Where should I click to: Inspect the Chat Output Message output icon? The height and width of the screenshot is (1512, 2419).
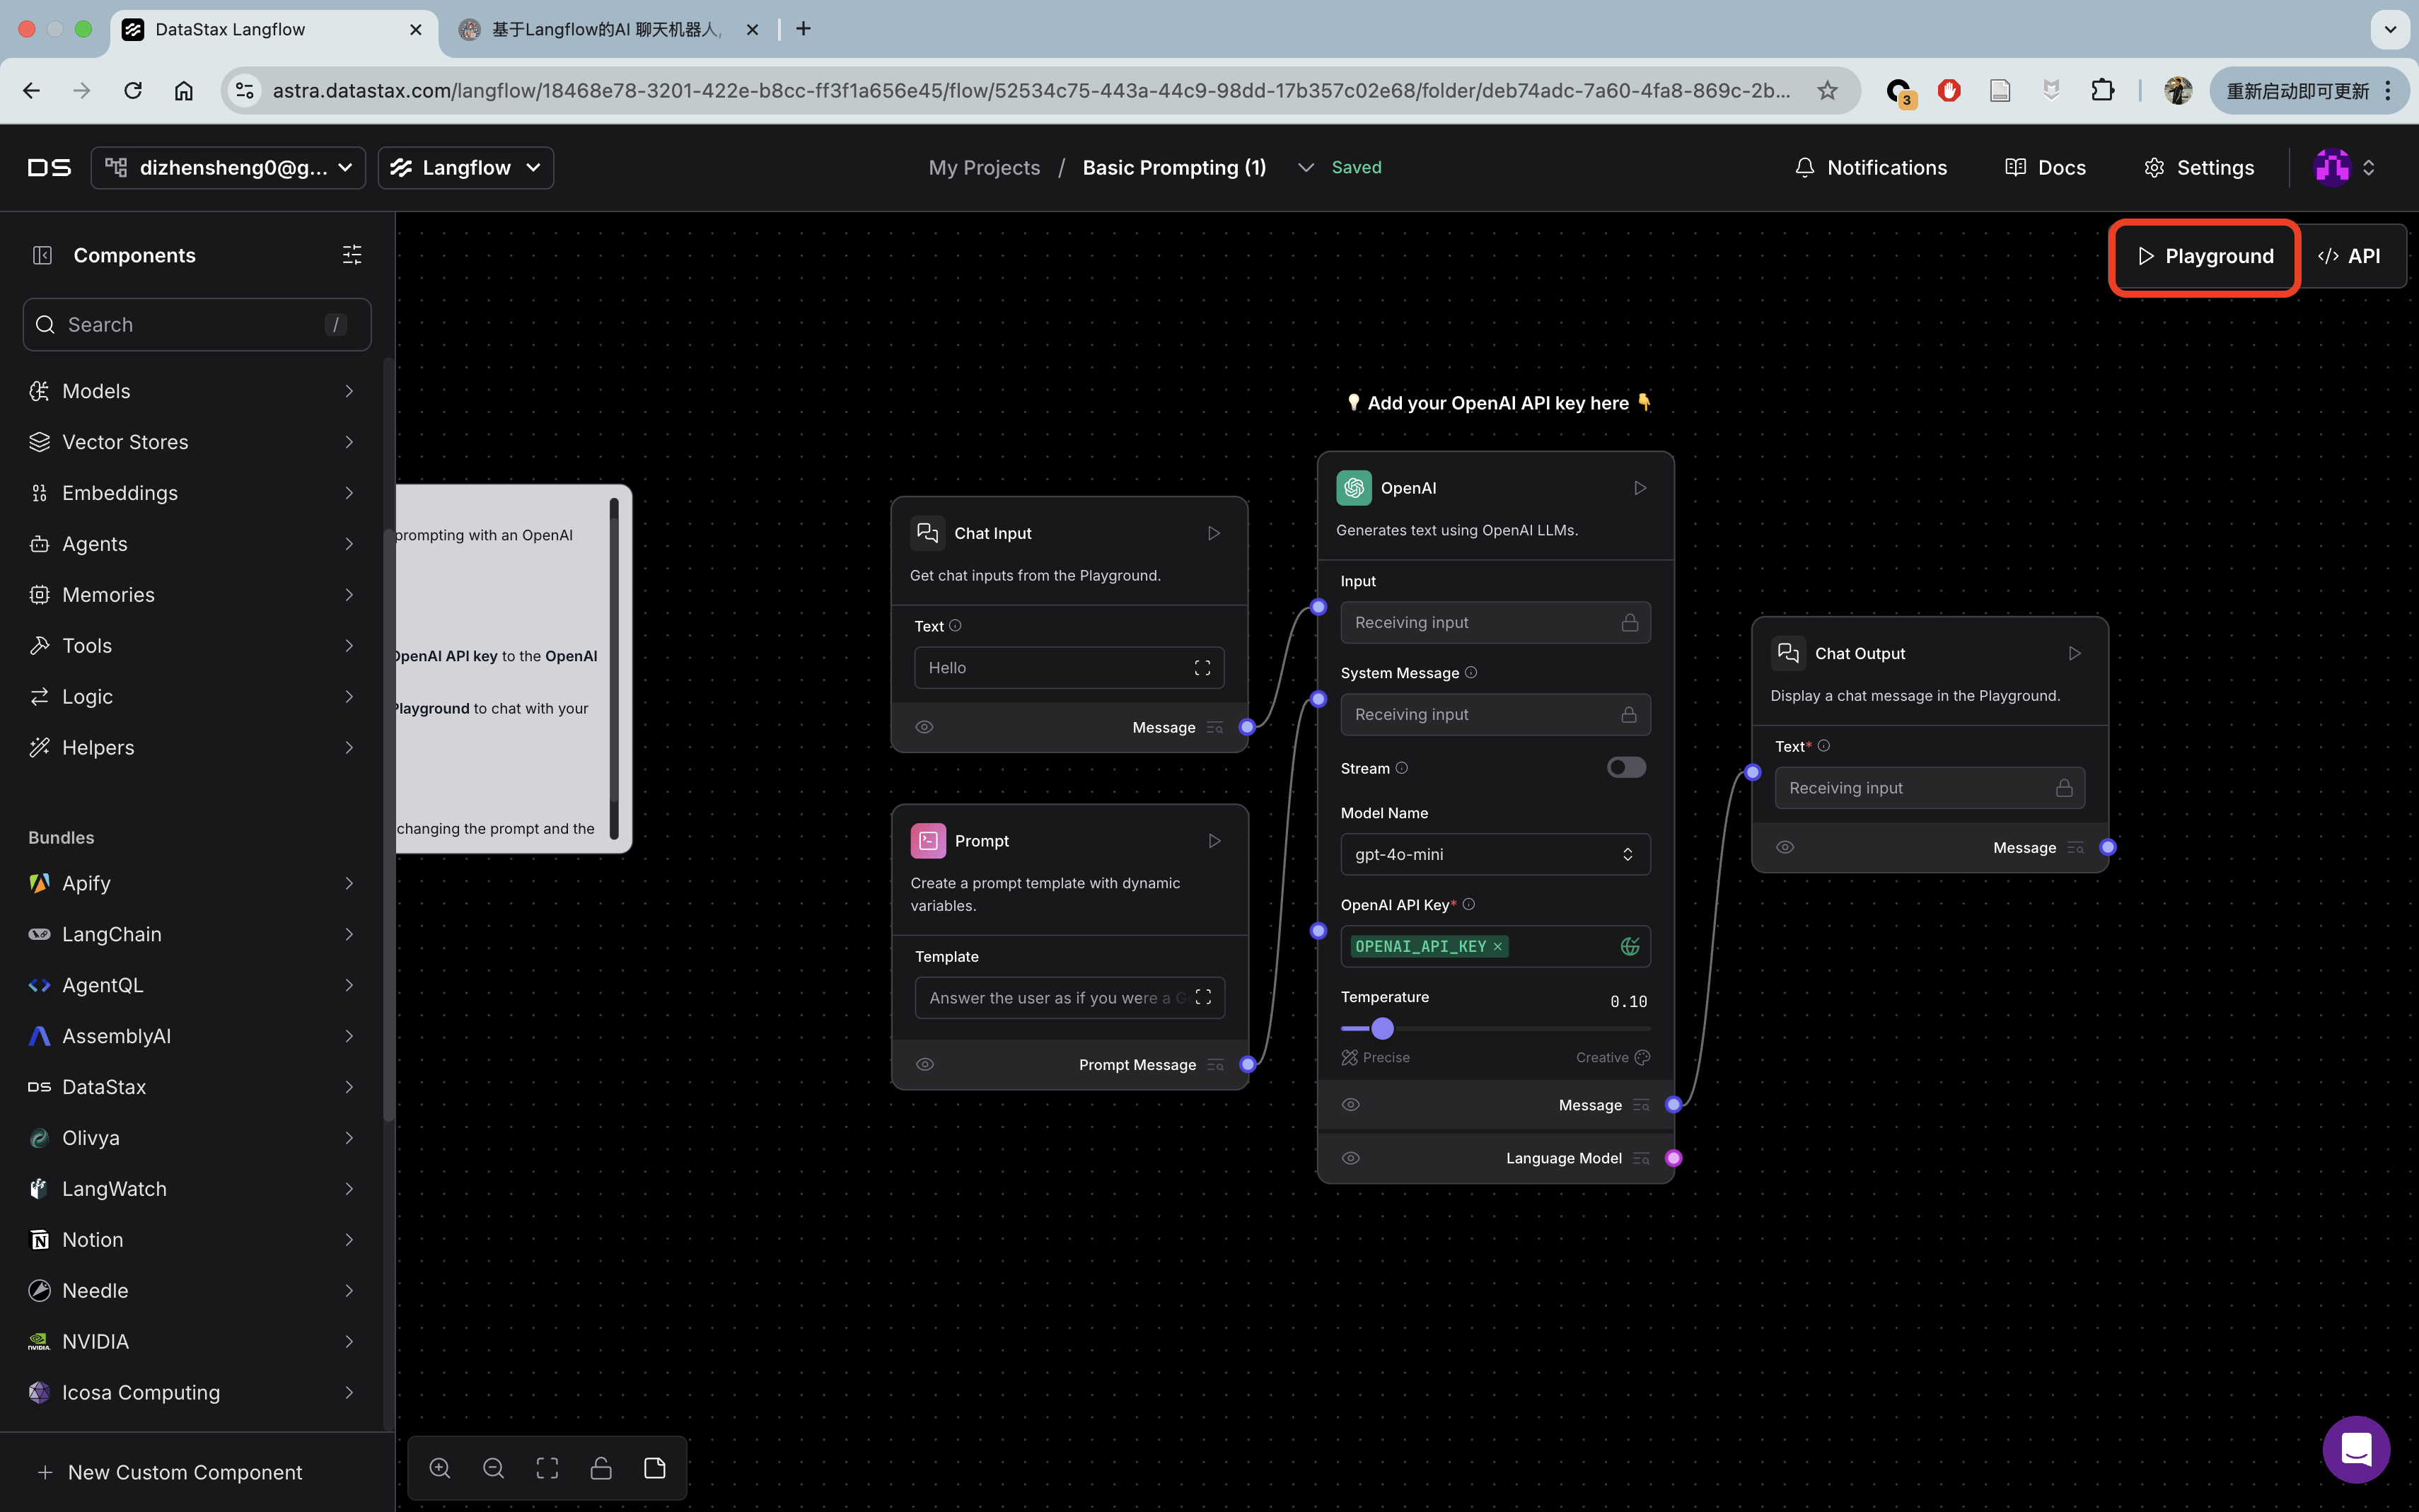2075,847
